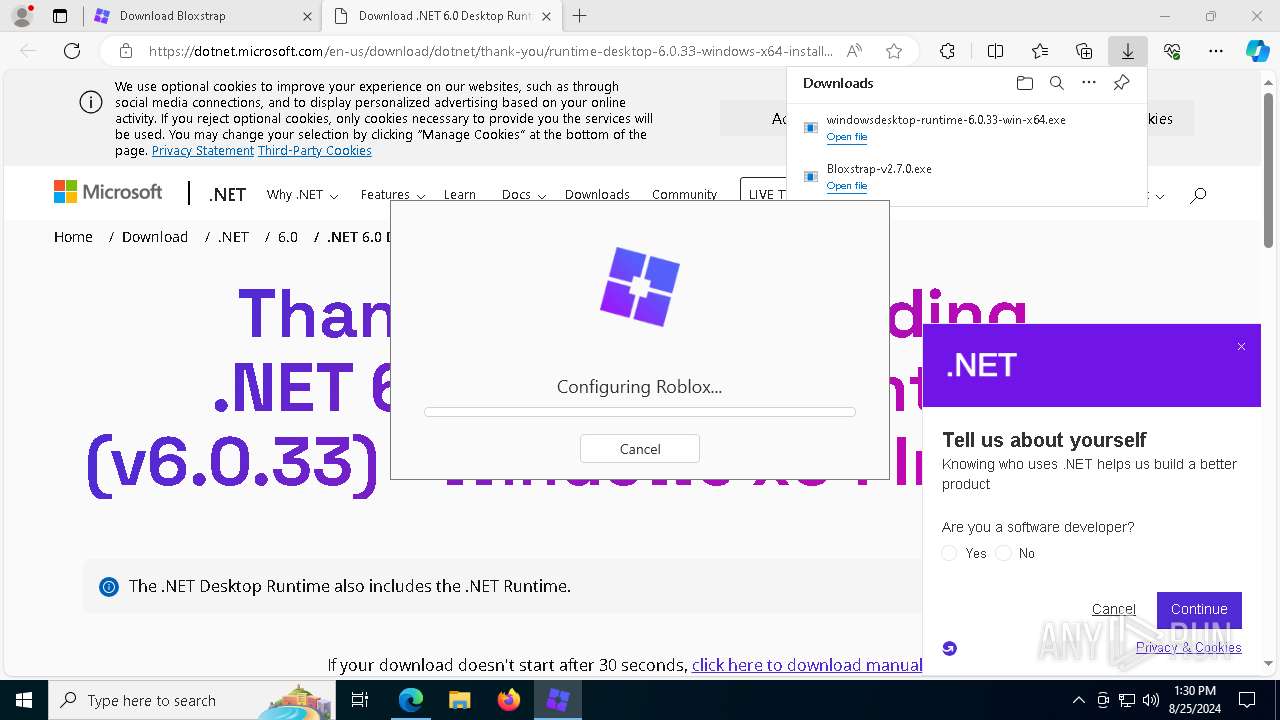This screenshot has width=1280, height=720.
Task: Select No for software developer
Action: click(1003, 553)
